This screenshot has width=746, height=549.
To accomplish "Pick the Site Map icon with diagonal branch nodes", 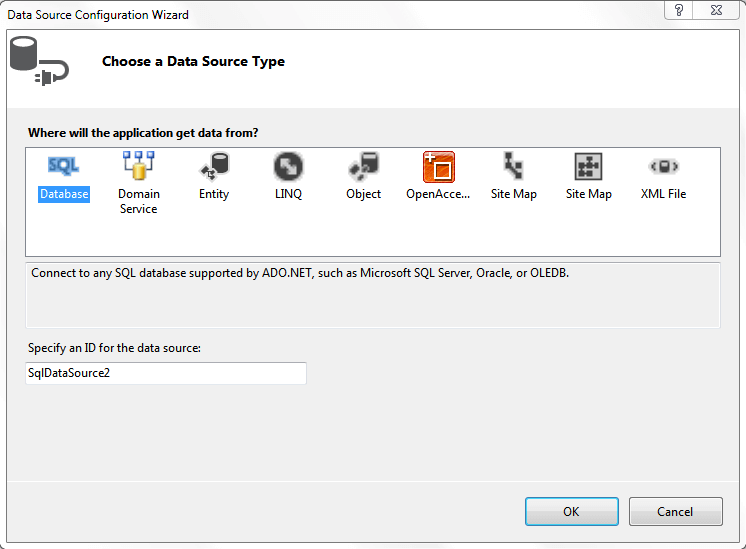I will 513,166.
